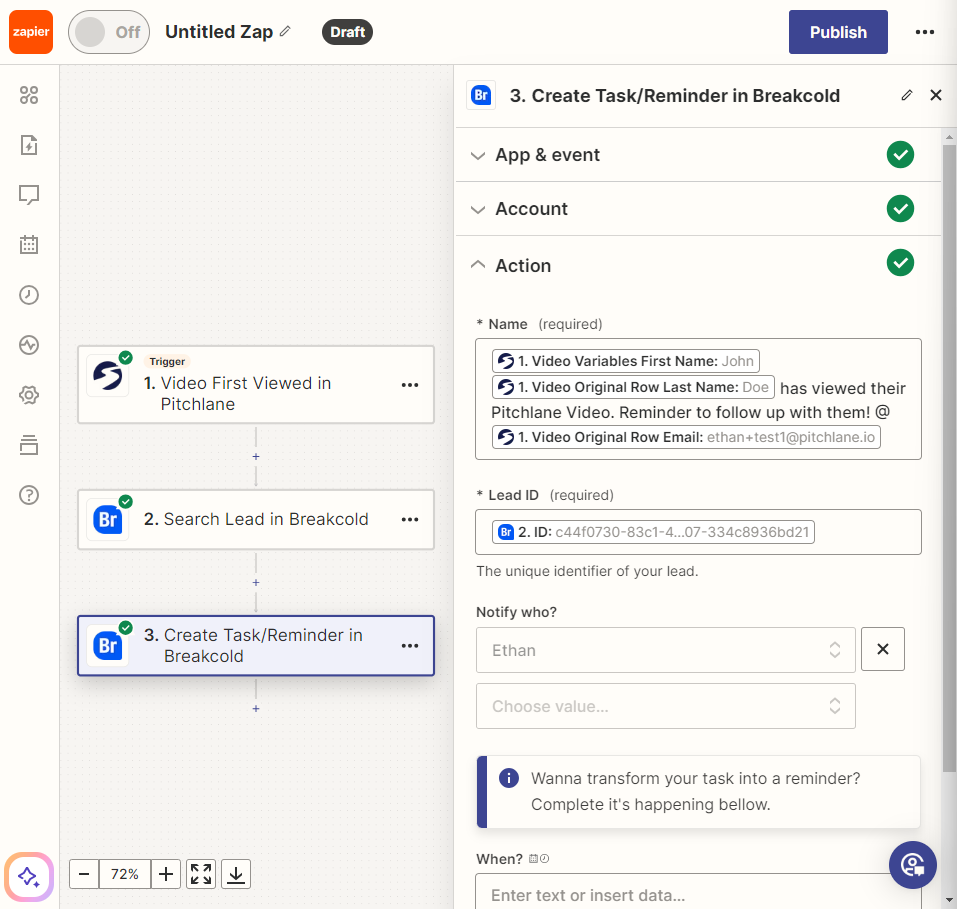Click the Video Variables First Name pill
Viewport: 957px width, 909px height.
click(x=626, y=361)
